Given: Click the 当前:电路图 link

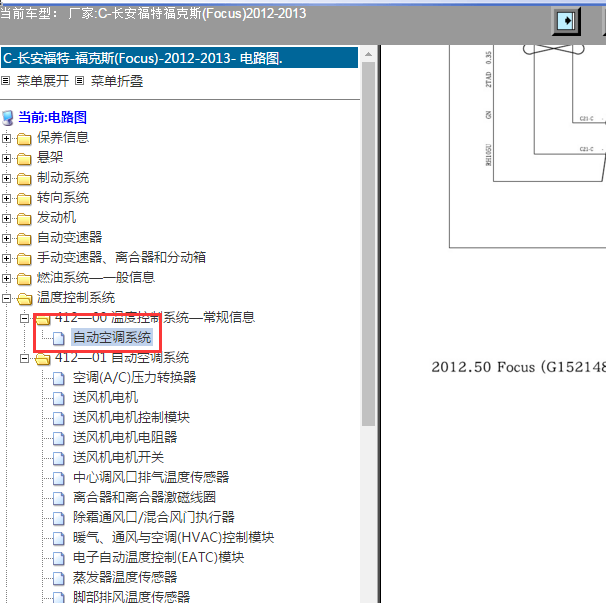Looking at the screenshot, I should click(x=53, y=118).
